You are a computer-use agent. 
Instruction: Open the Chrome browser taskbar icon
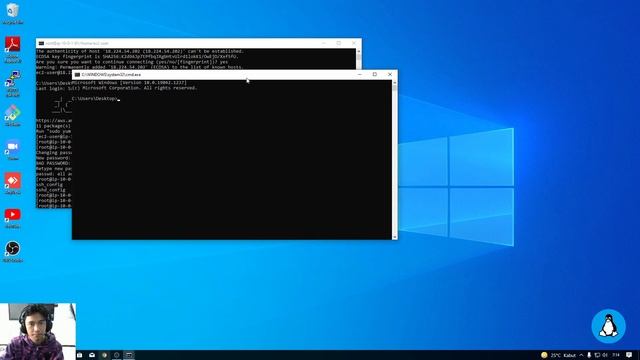[104, 355]
